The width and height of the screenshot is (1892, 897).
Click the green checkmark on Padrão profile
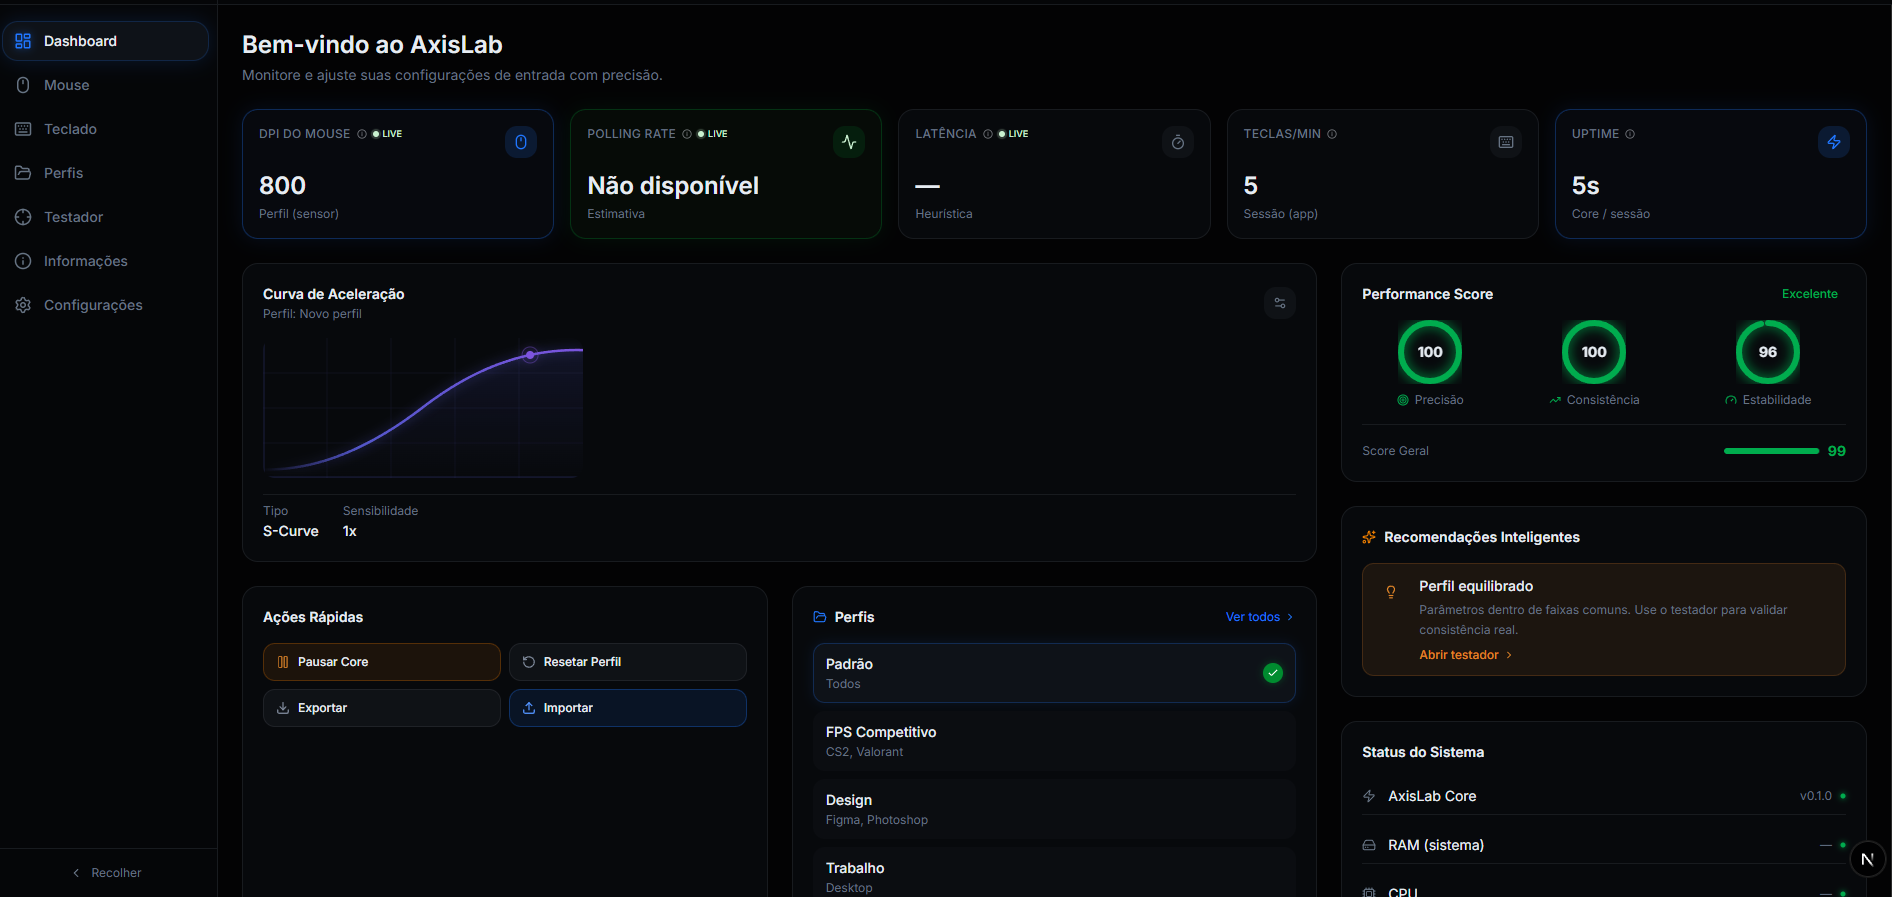click(x=1273, y=673)
